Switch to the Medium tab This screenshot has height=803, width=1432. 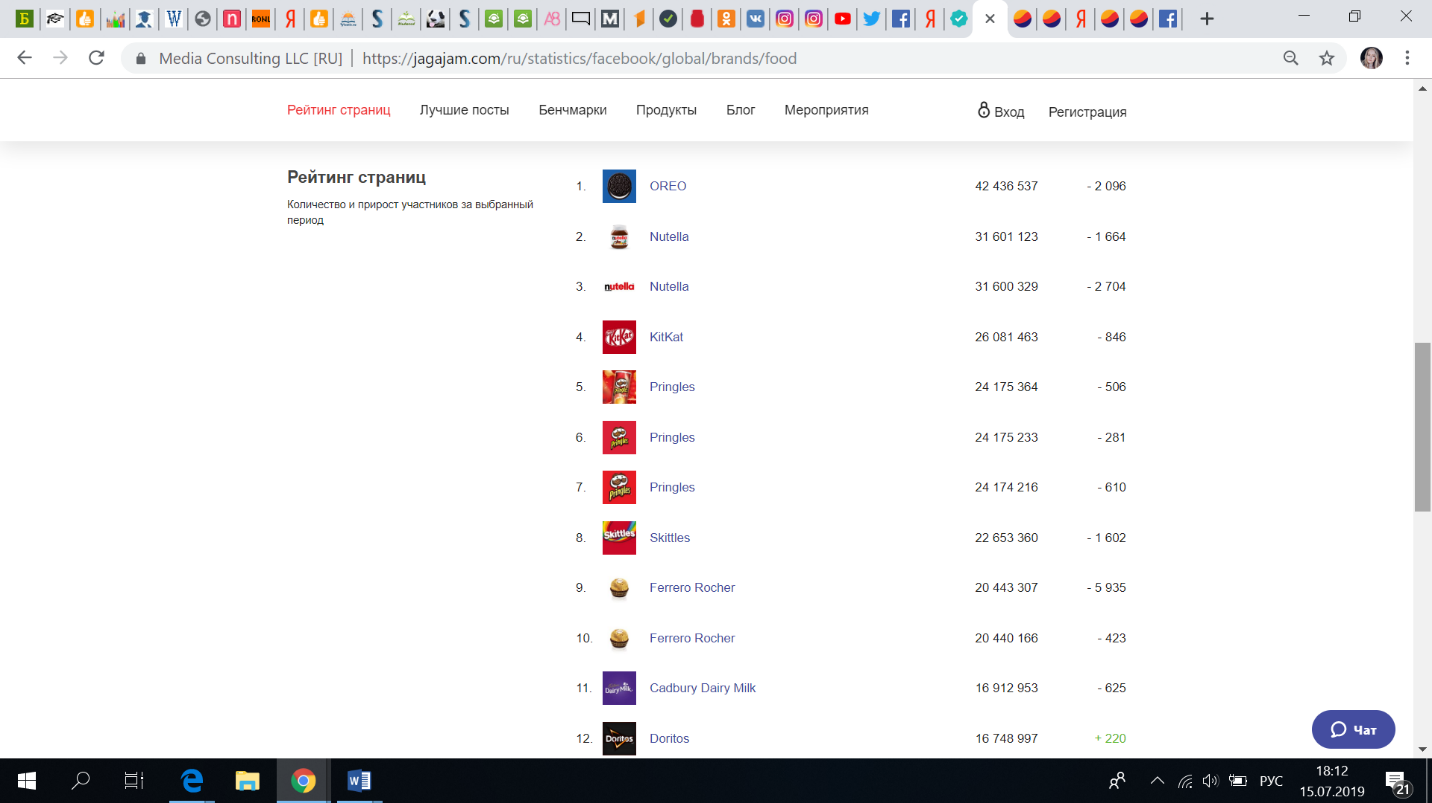[x=609, y=19]
